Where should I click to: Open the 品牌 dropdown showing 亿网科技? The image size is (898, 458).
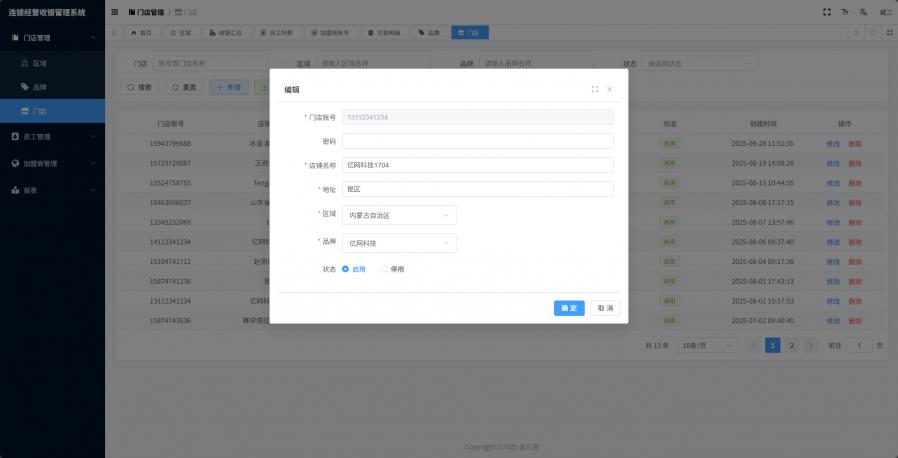[399, 243]
